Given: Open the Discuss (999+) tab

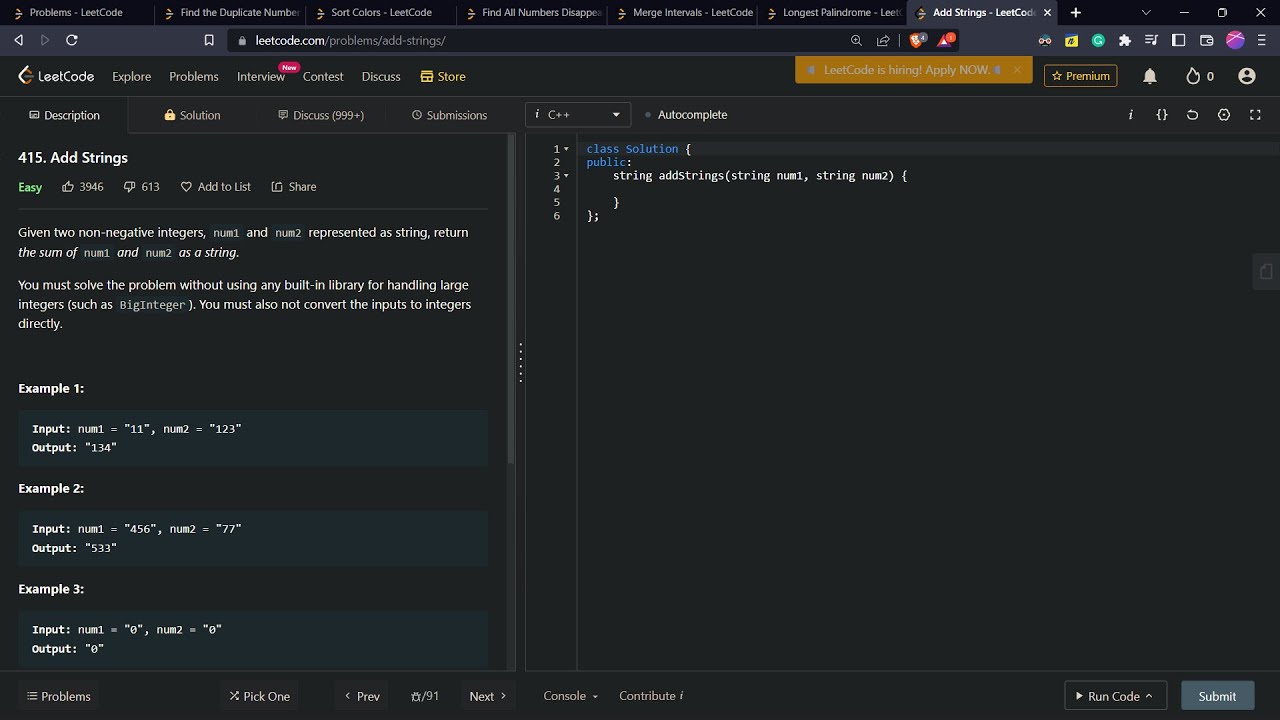Looking at the screenshot, I should [321, 115].
